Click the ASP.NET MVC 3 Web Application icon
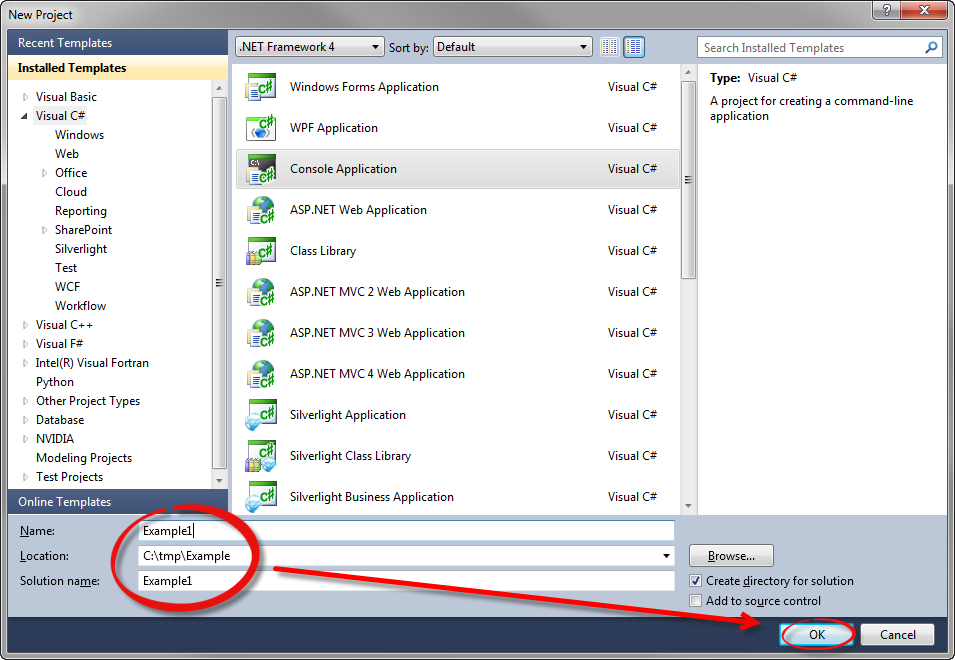This screenshot has height=660, width=955. click(x=261, y=333)
